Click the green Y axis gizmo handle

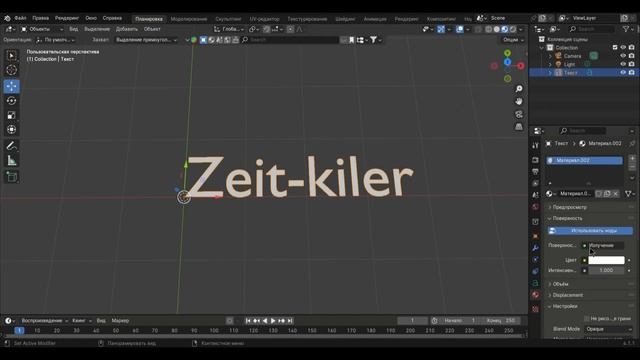pos(507,53)
